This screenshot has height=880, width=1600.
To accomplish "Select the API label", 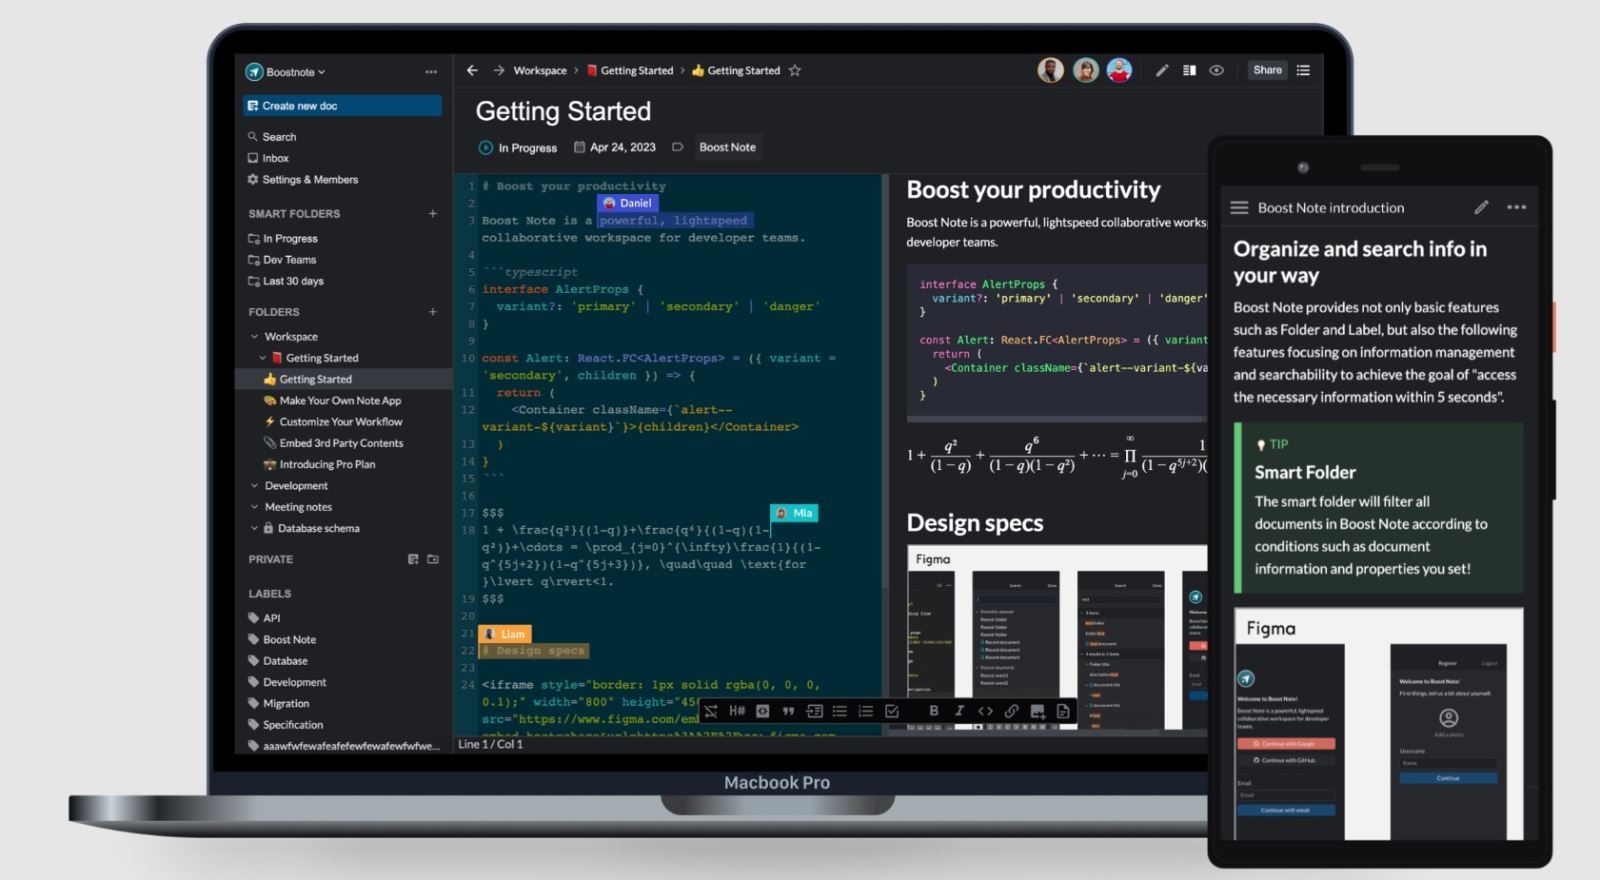I will click(264, 618).
